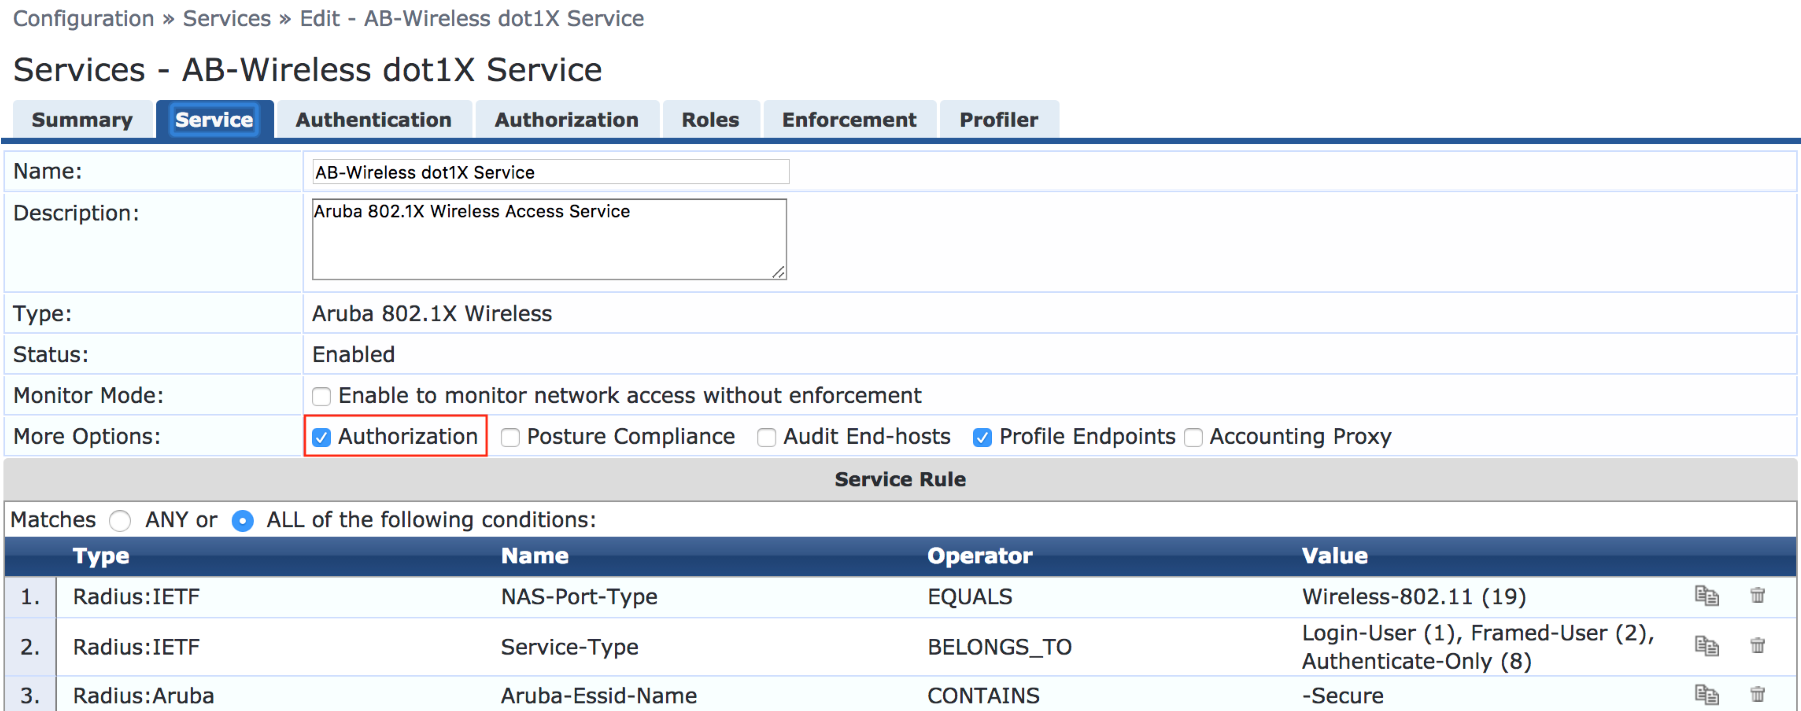Click the Aruba 802.1X Wireless type value
Screen dimensions: 1801x711
tap(432, 314)
